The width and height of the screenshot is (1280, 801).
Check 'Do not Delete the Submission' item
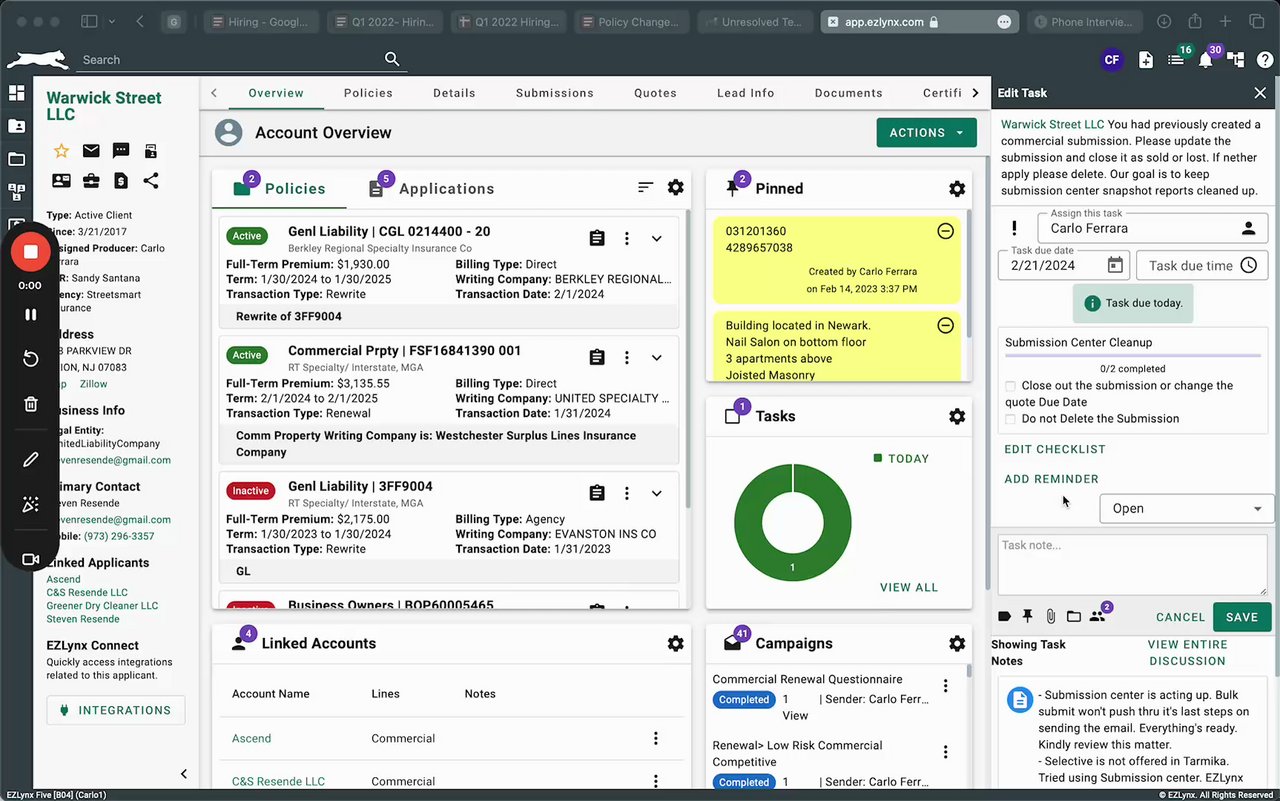[1011, 419]
